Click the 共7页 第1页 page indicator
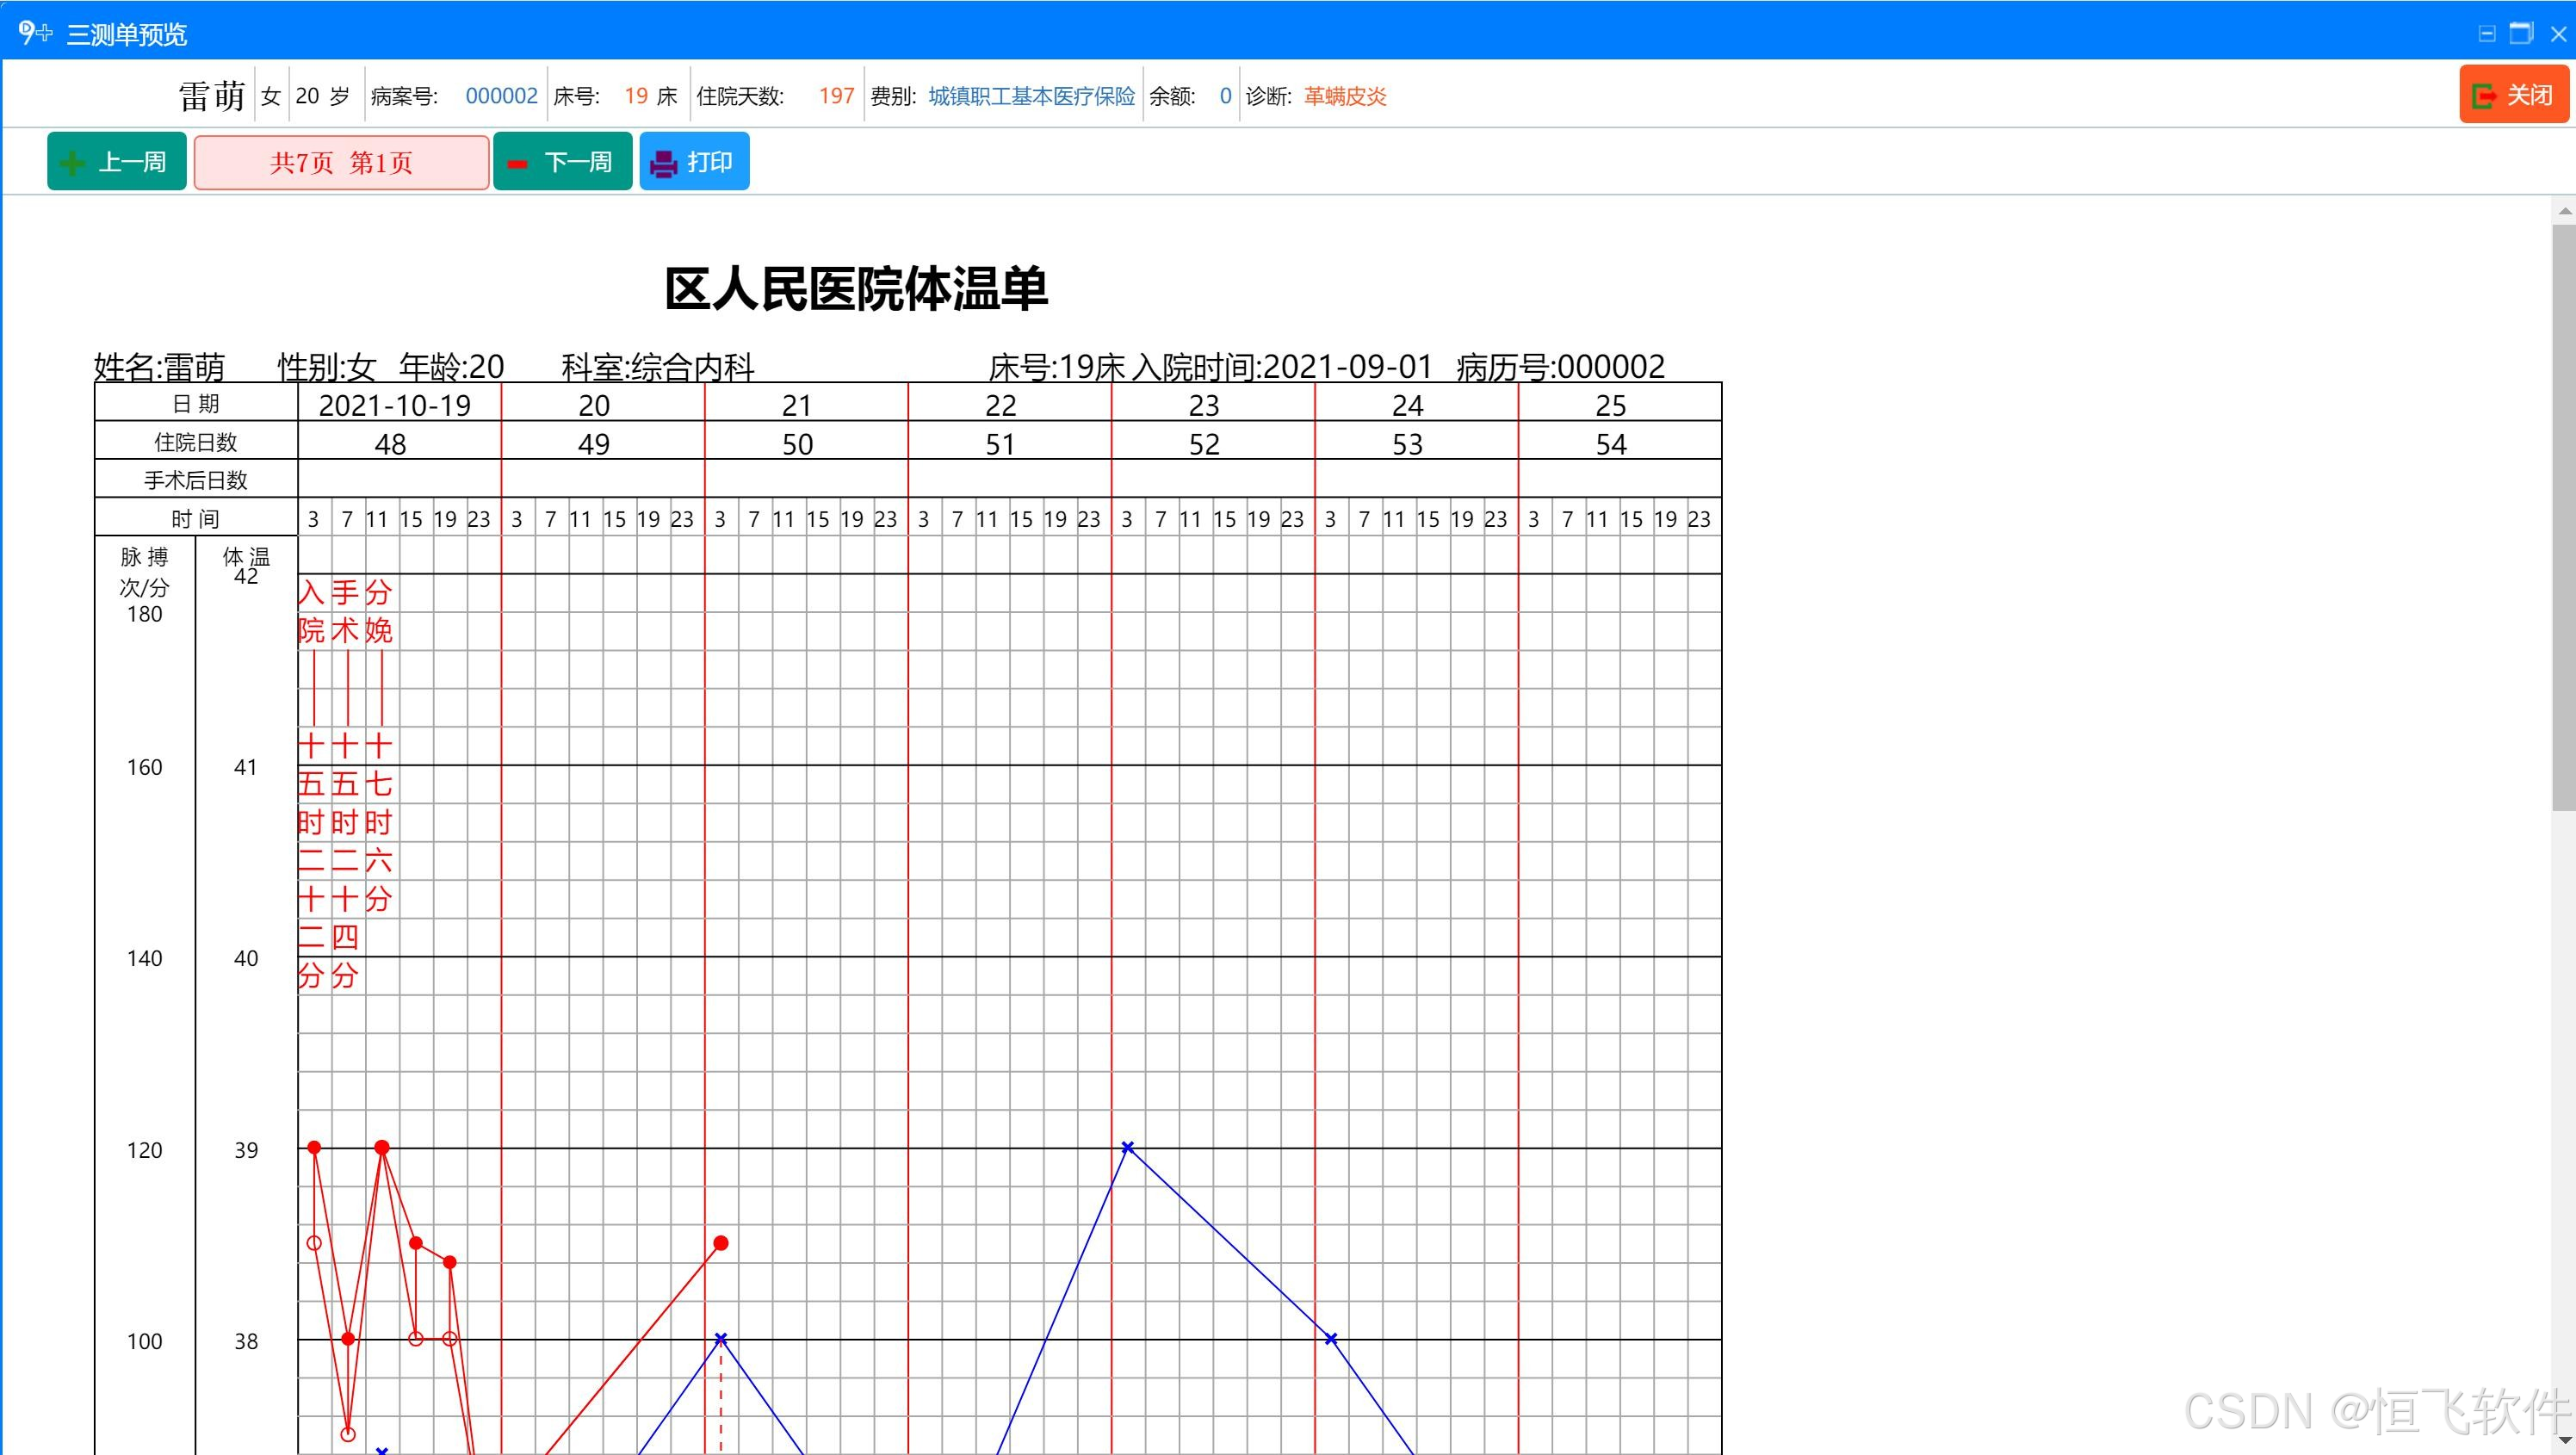 (341, 163)
